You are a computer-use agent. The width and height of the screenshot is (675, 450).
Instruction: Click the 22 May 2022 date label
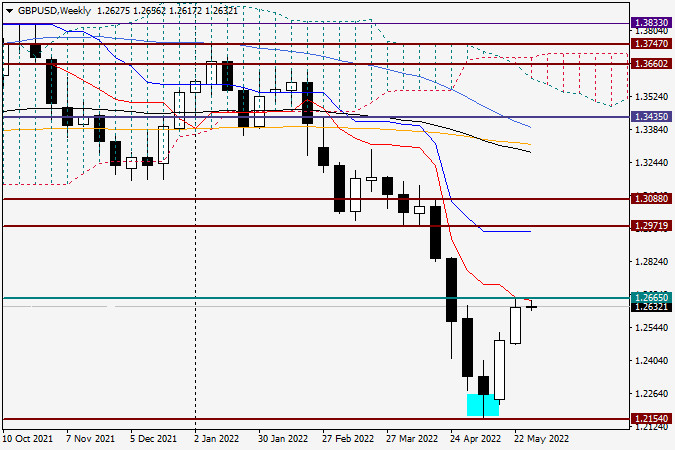coord(542,439)
